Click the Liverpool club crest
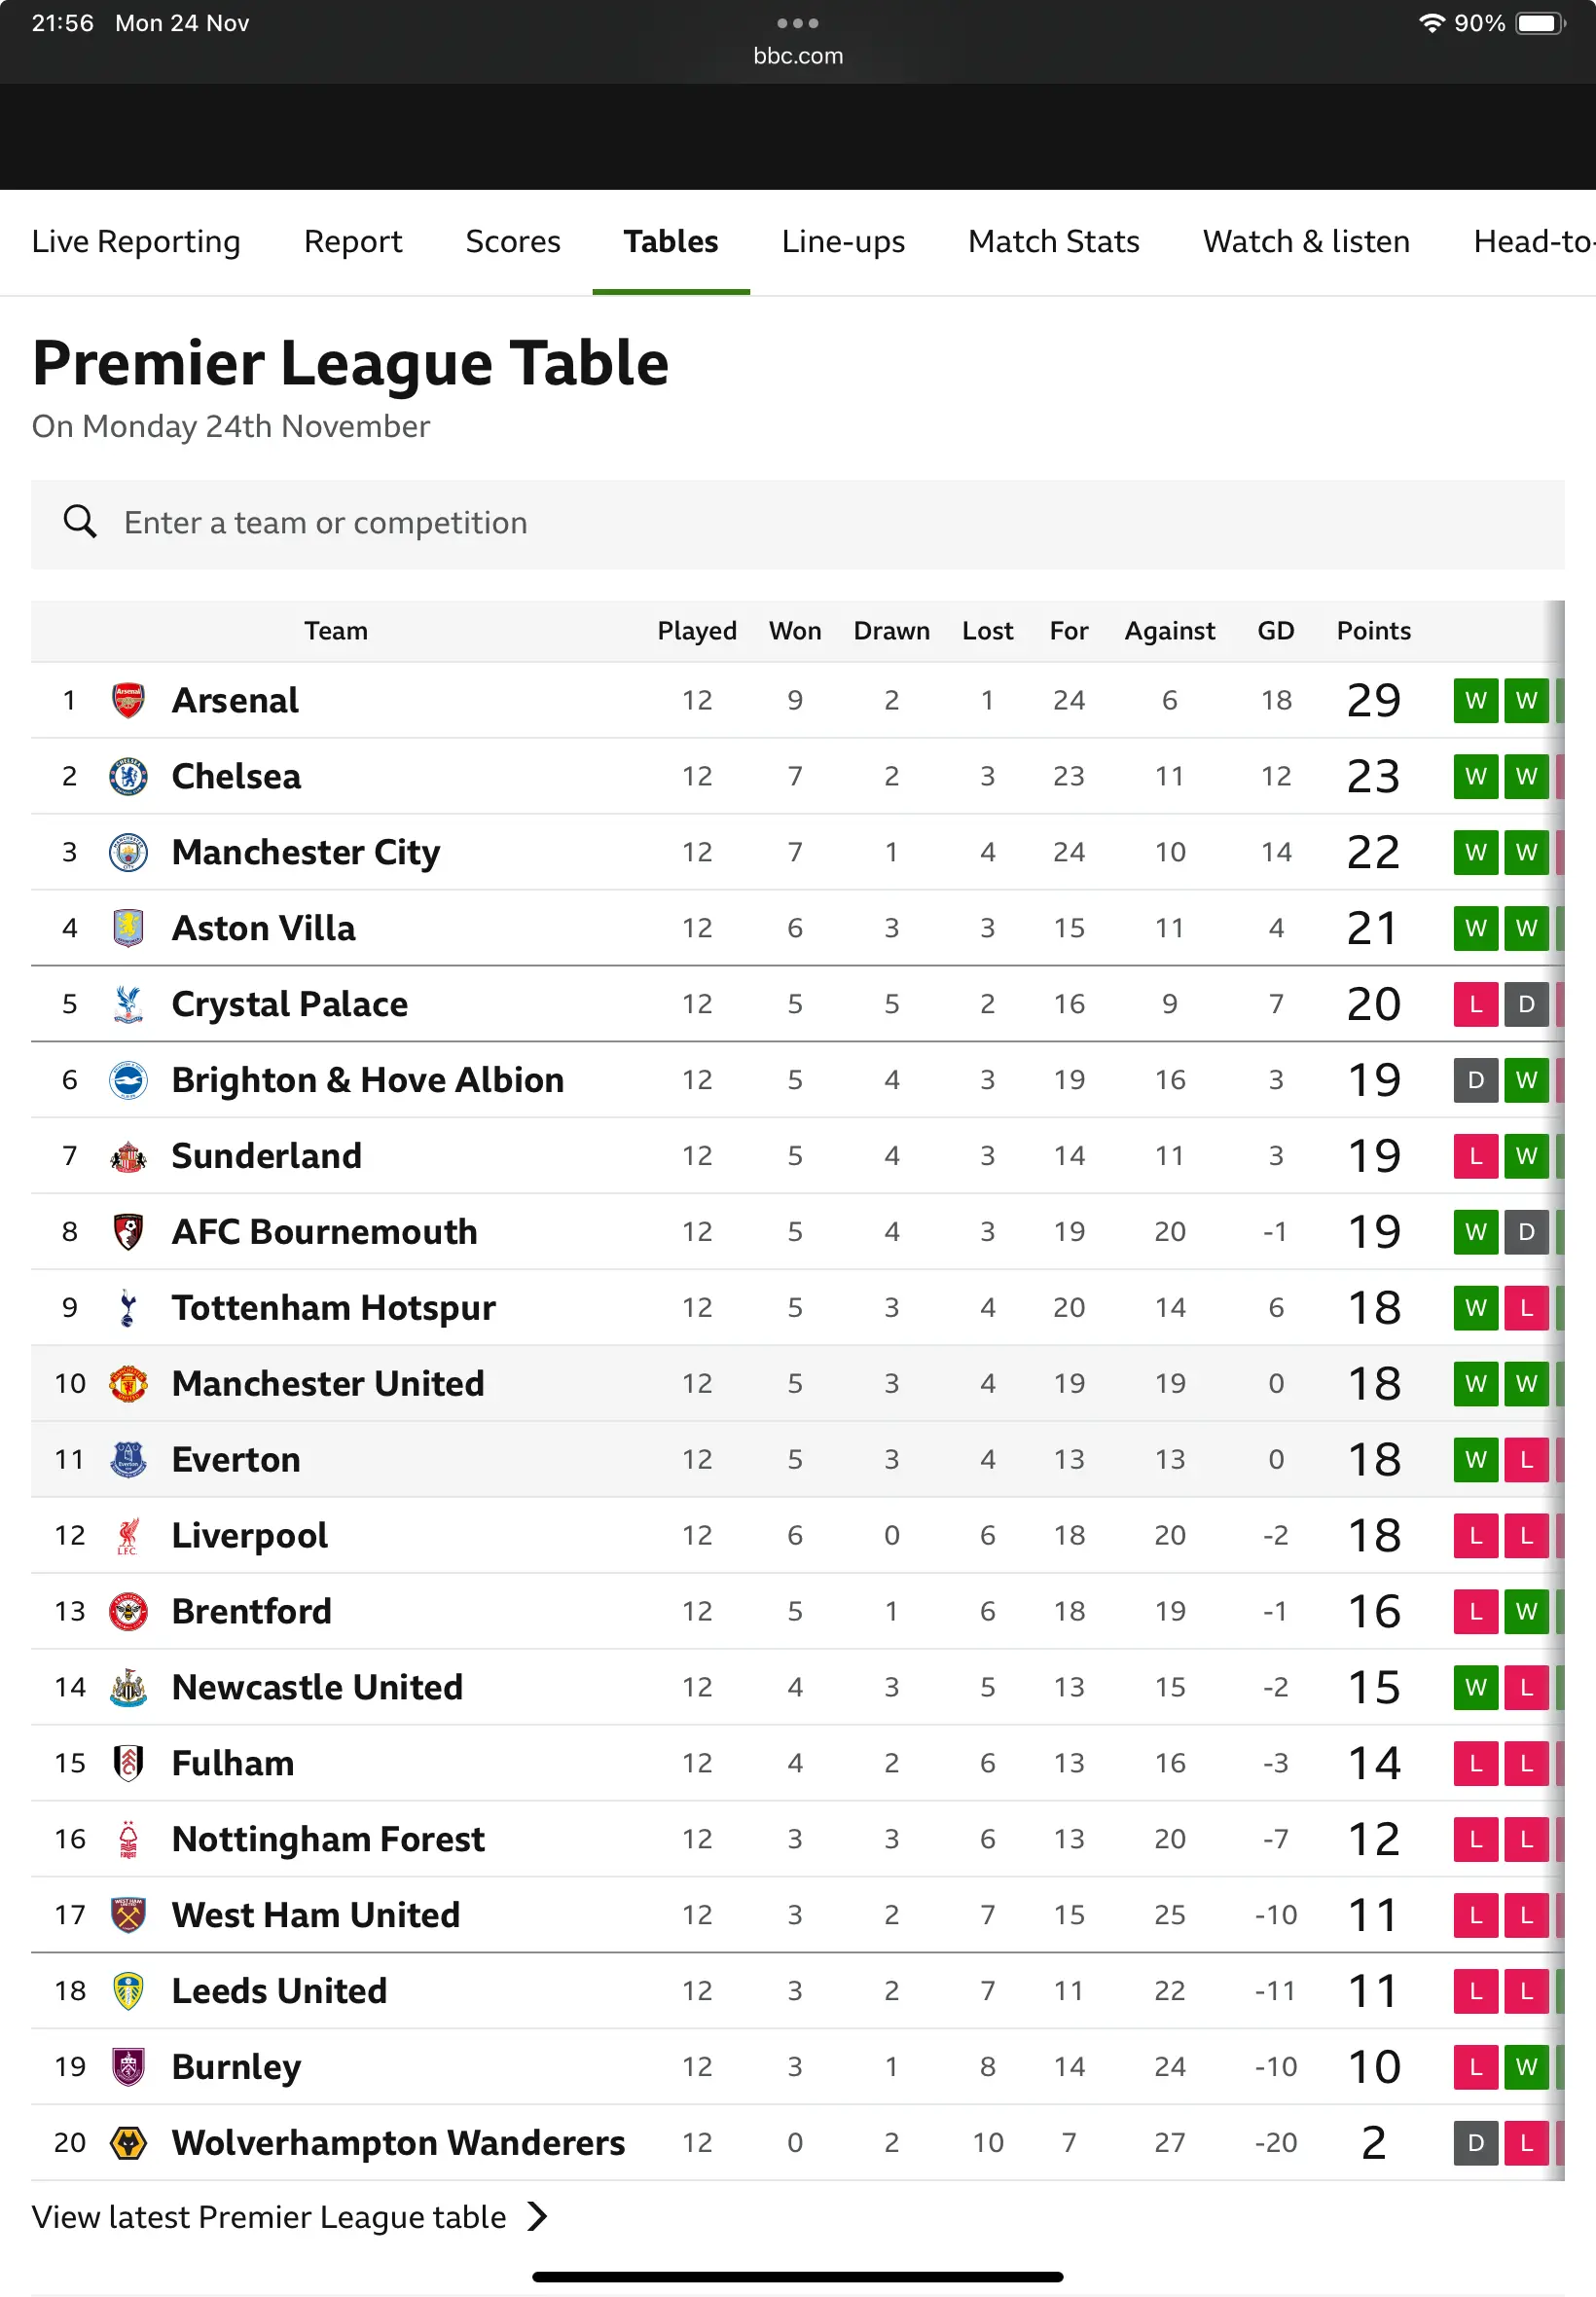 coord(128,1535)
